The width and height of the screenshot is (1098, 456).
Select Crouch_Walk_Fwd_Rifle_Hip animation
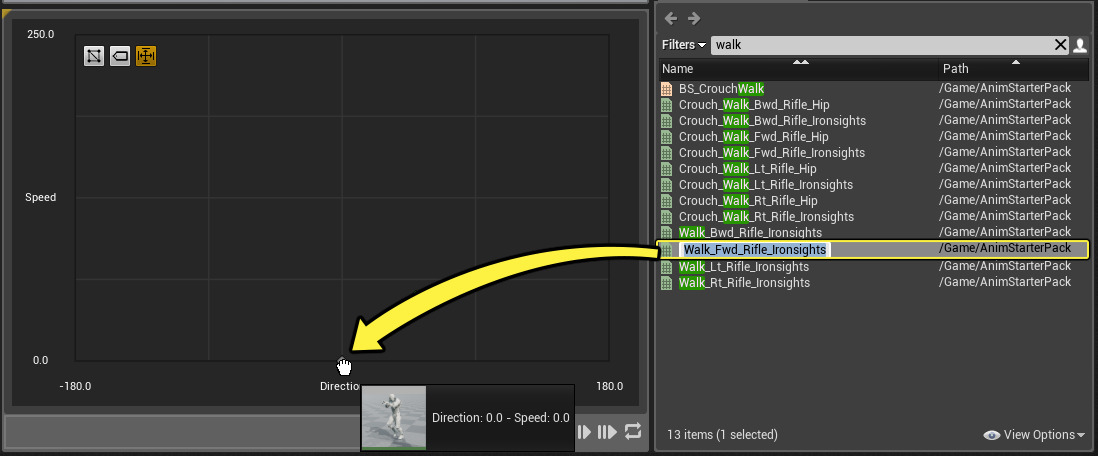coord(753,137)
